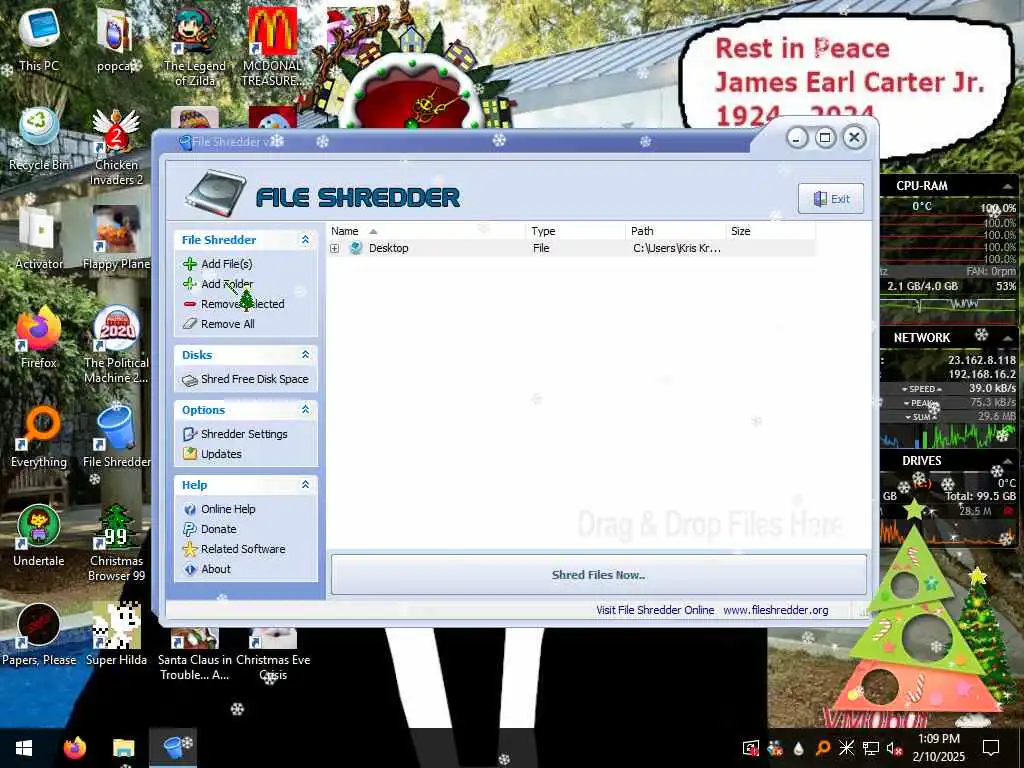Open the taskbar clock and date
This screenshot has width=1024, height=768.
pyautogui.click(x=938, y=748)
